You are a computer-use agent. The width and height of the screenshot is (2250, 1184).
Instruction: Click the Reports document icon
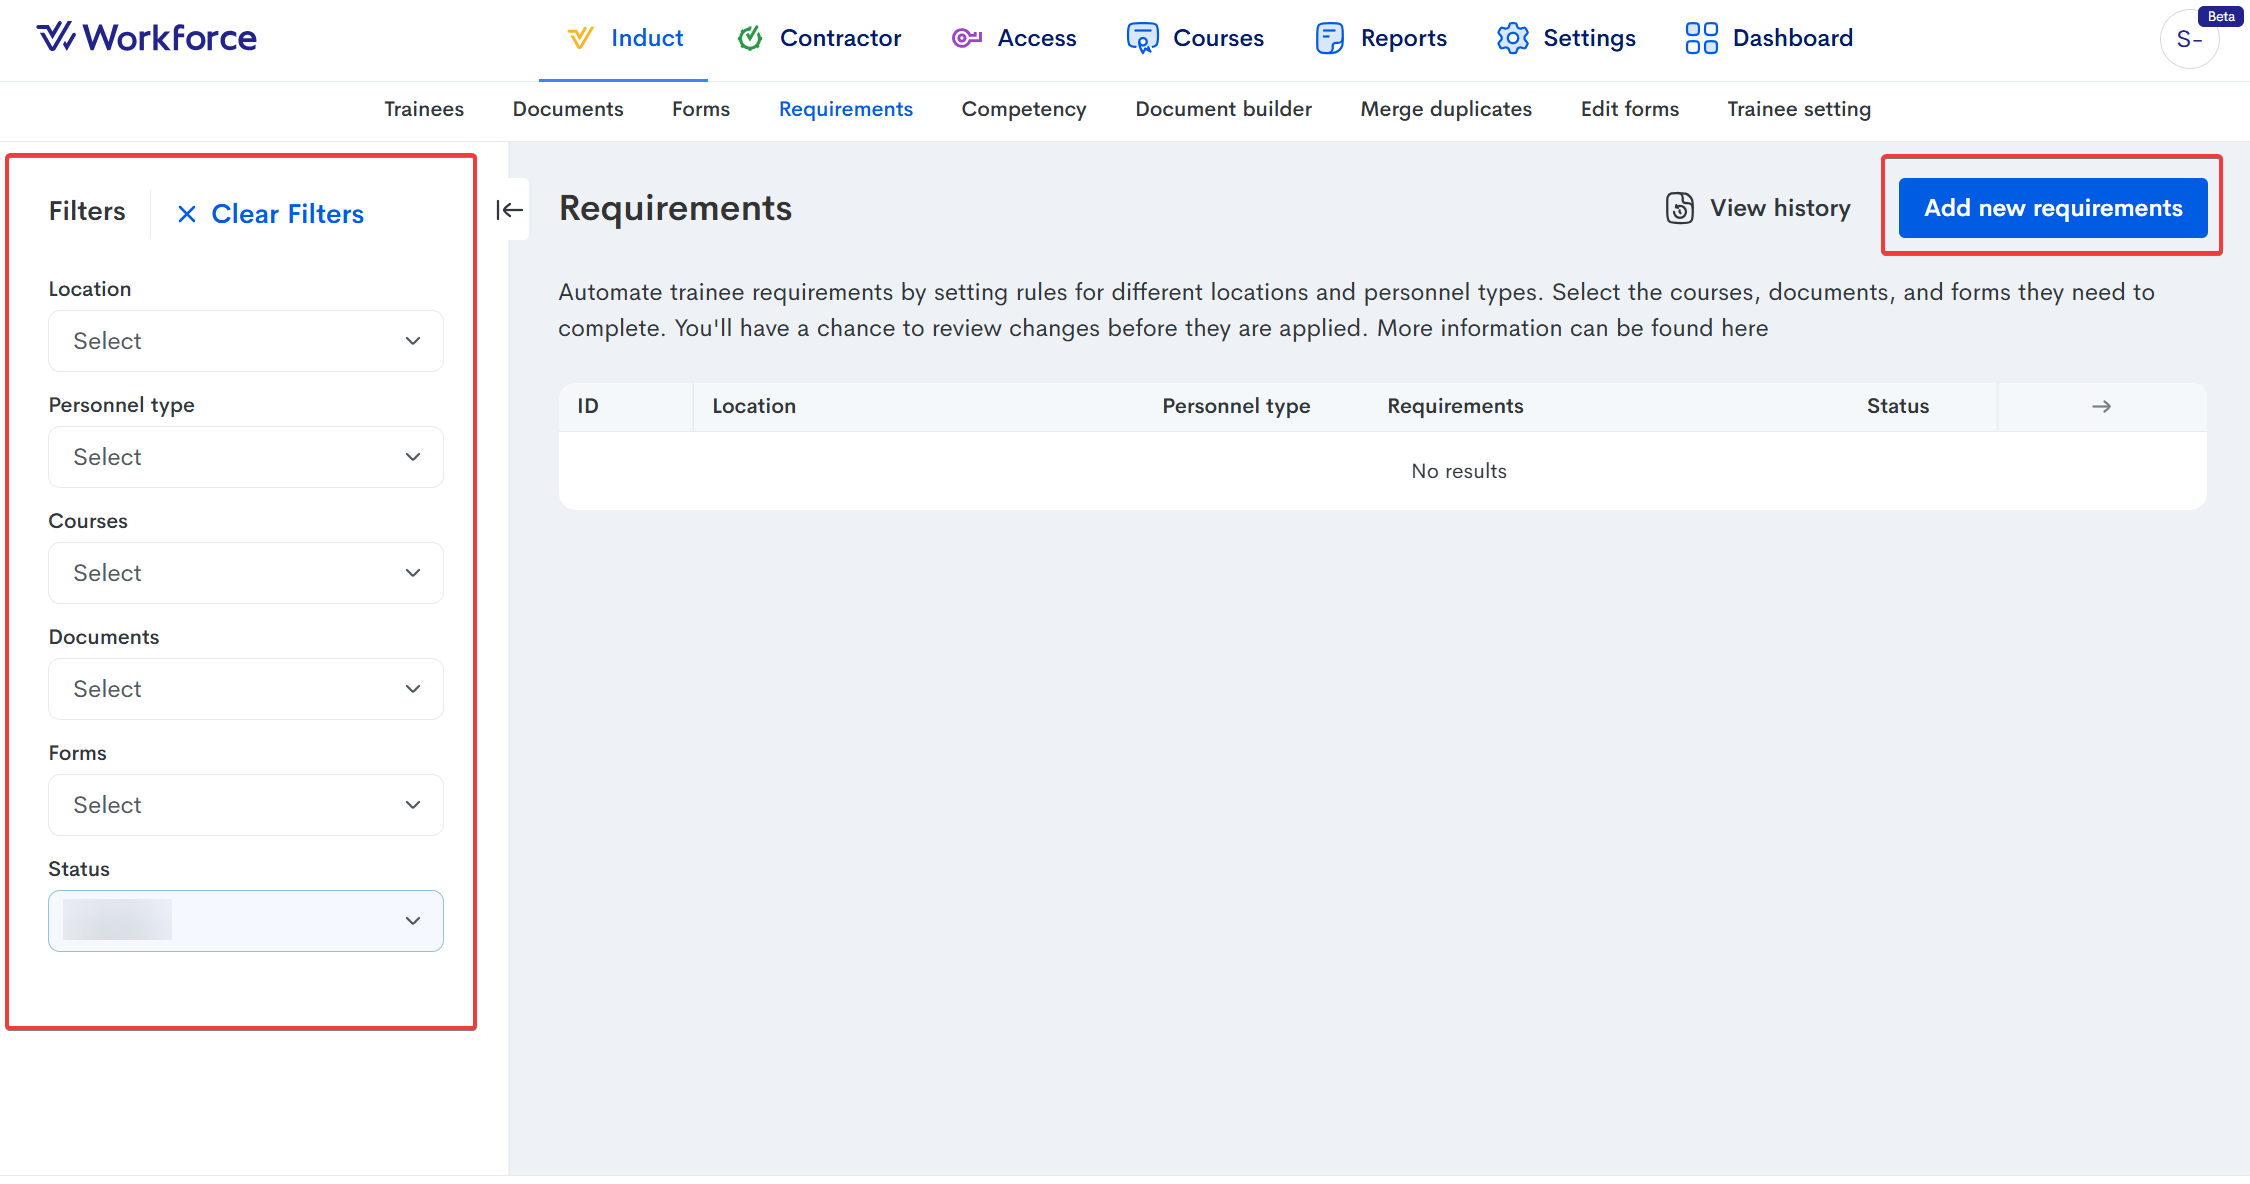1329,38
